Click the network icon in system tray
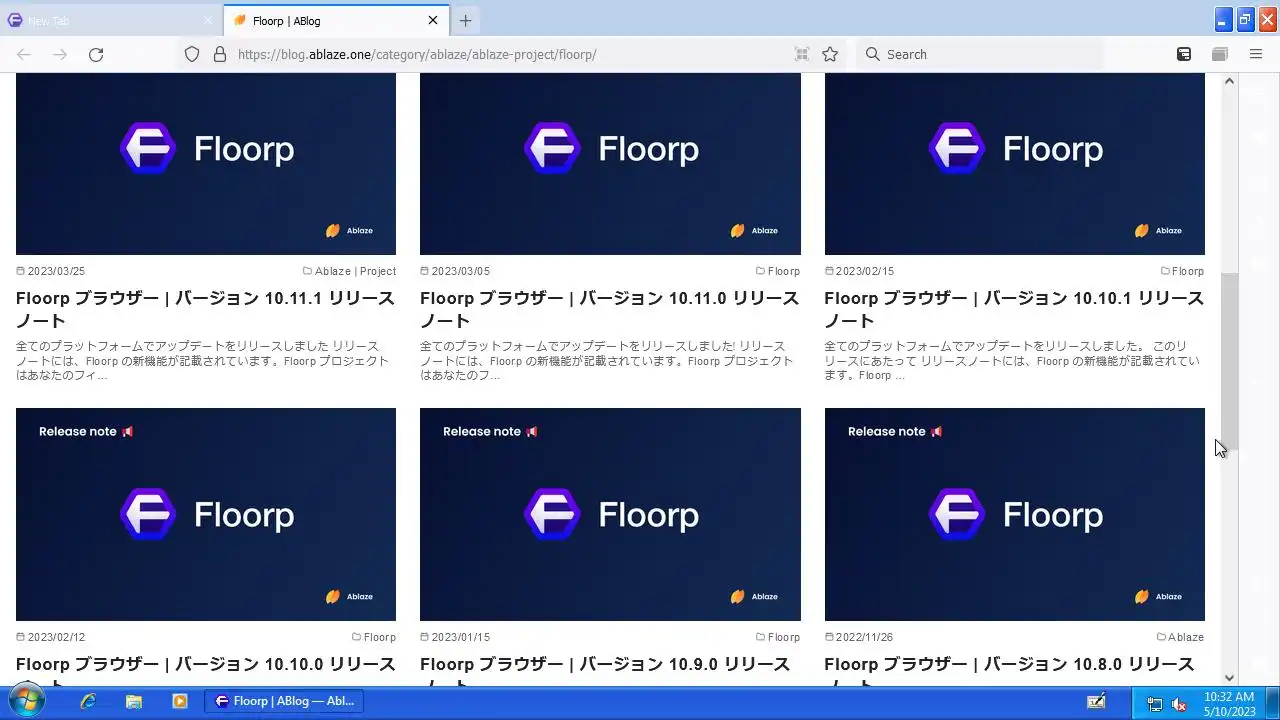 click(x=1155, y=704)
